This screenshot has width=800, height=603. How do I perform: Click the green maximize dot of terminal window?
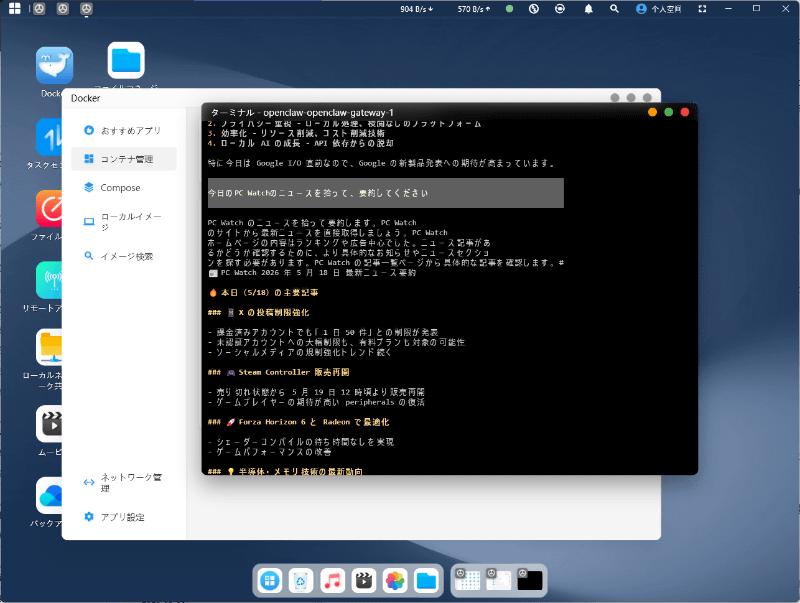668,112
